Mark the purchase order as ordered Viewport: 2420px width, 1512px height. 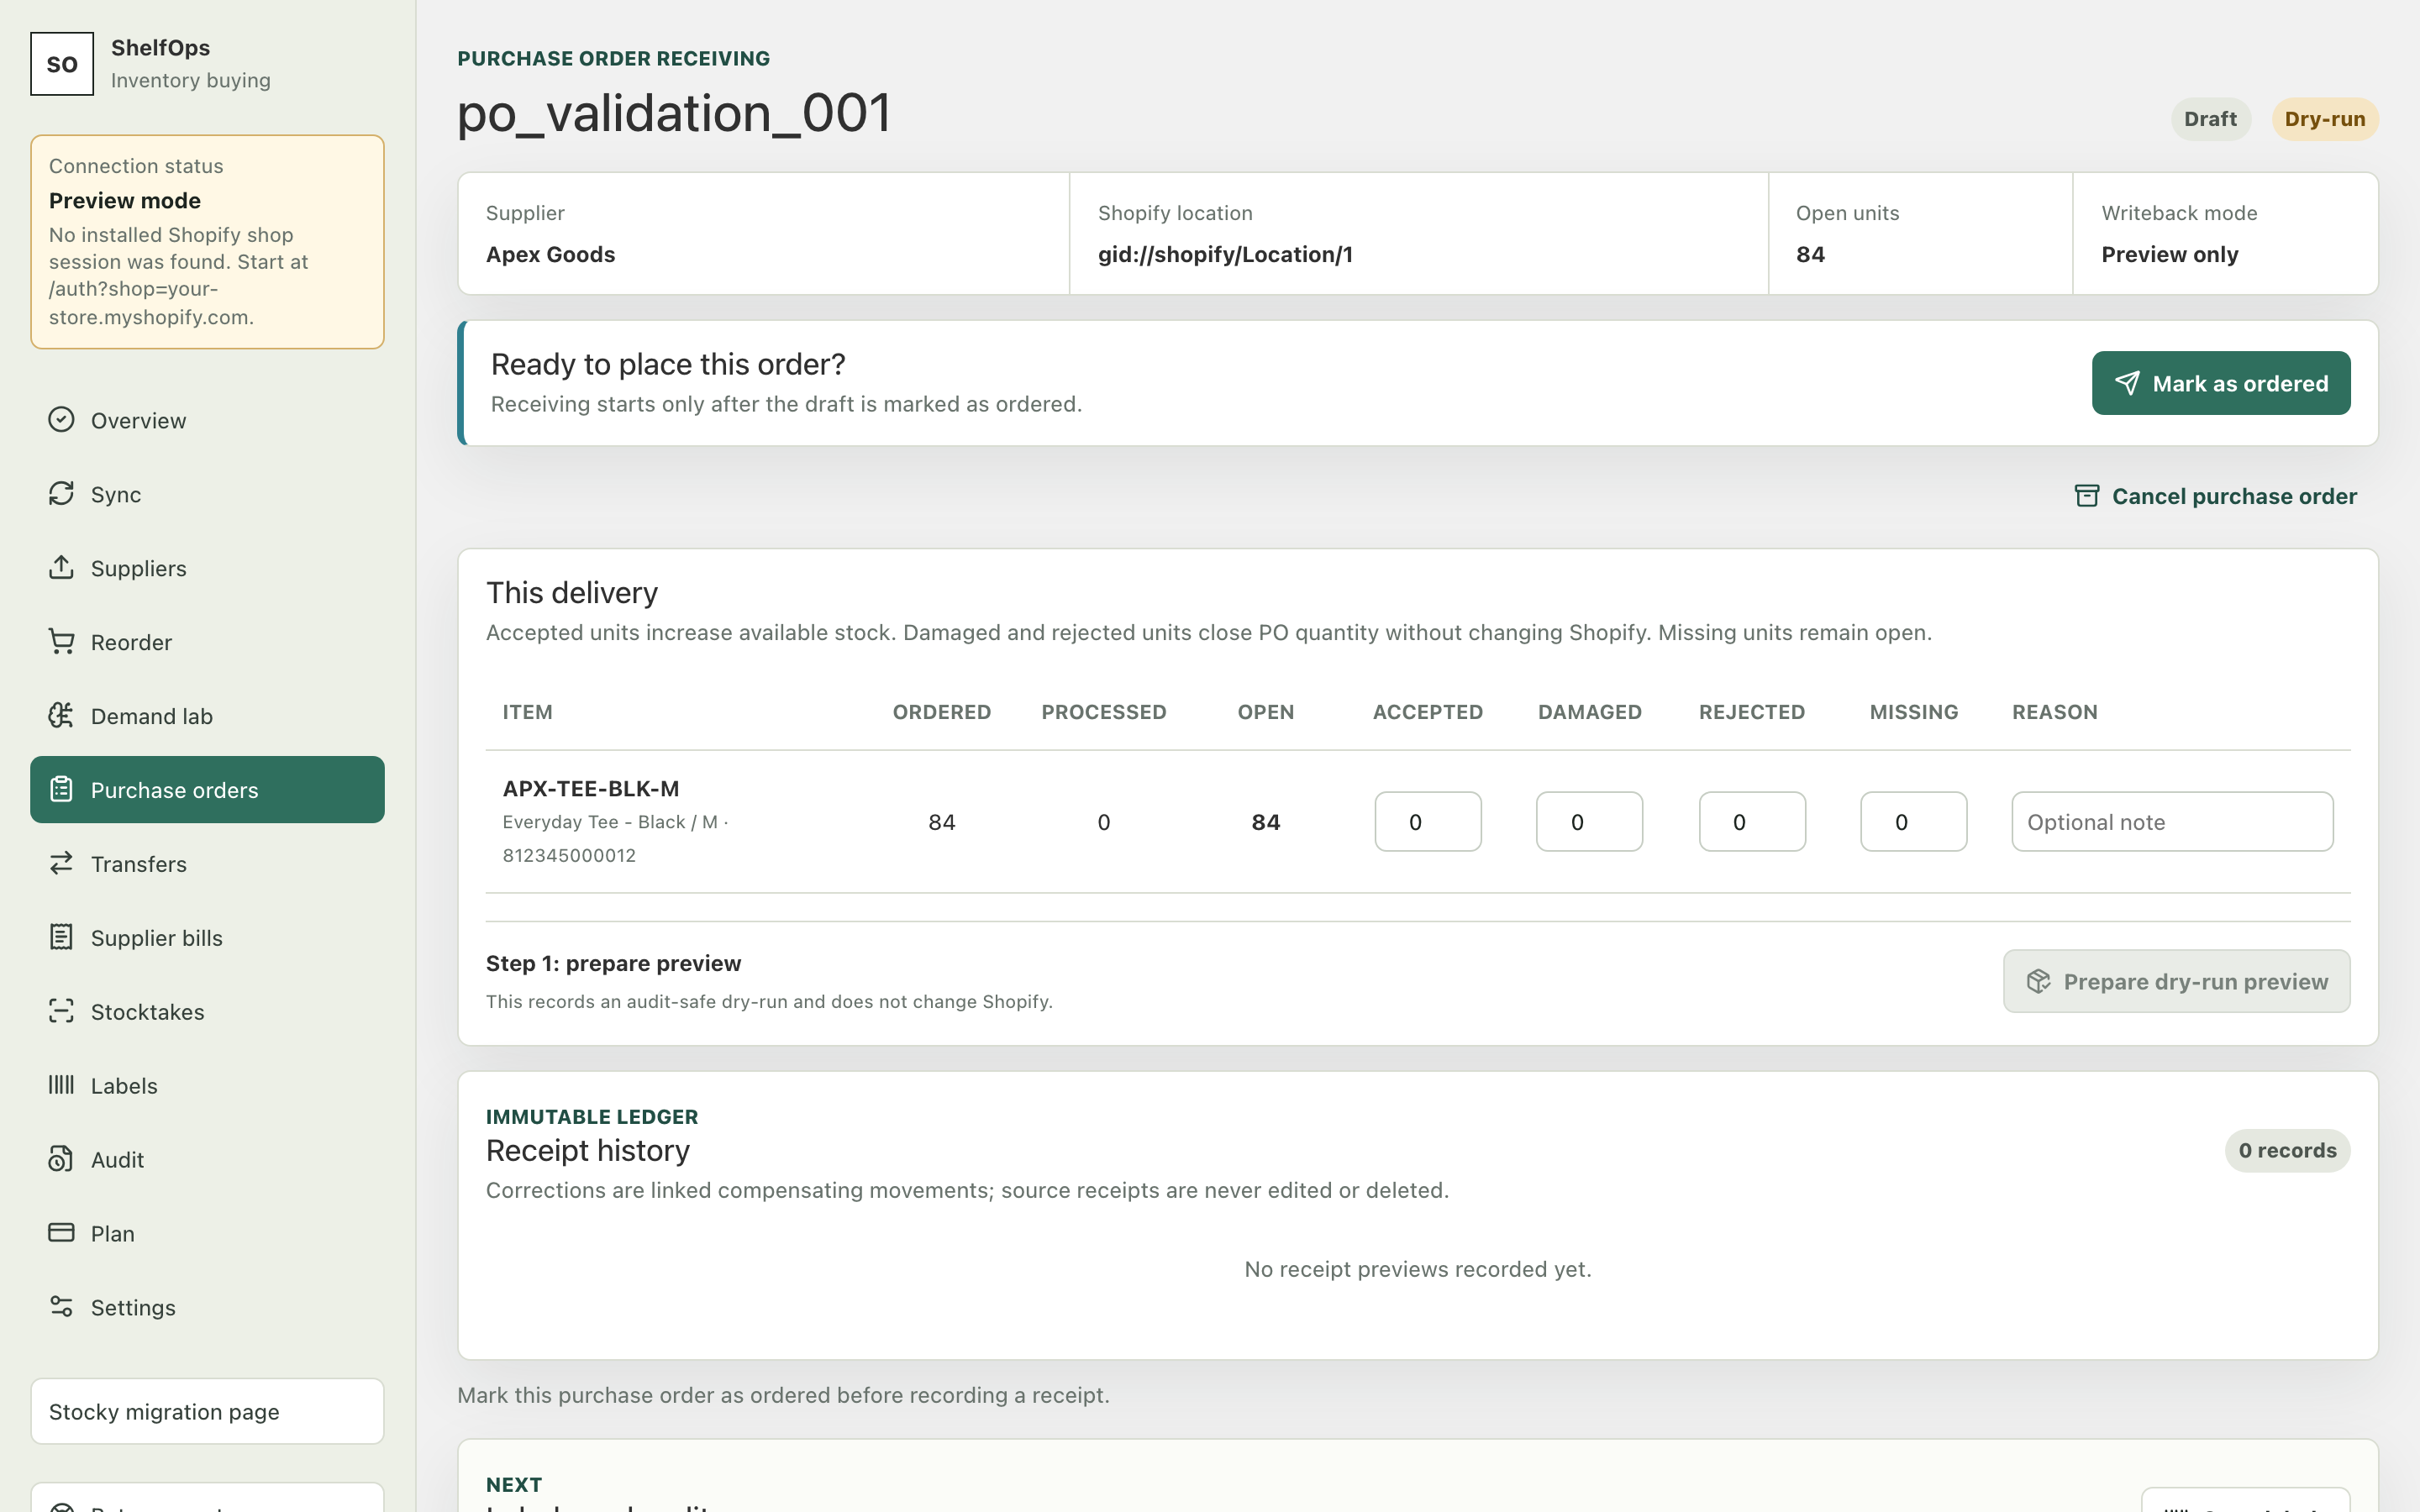pyautogui.click(x=2221, y=383)
